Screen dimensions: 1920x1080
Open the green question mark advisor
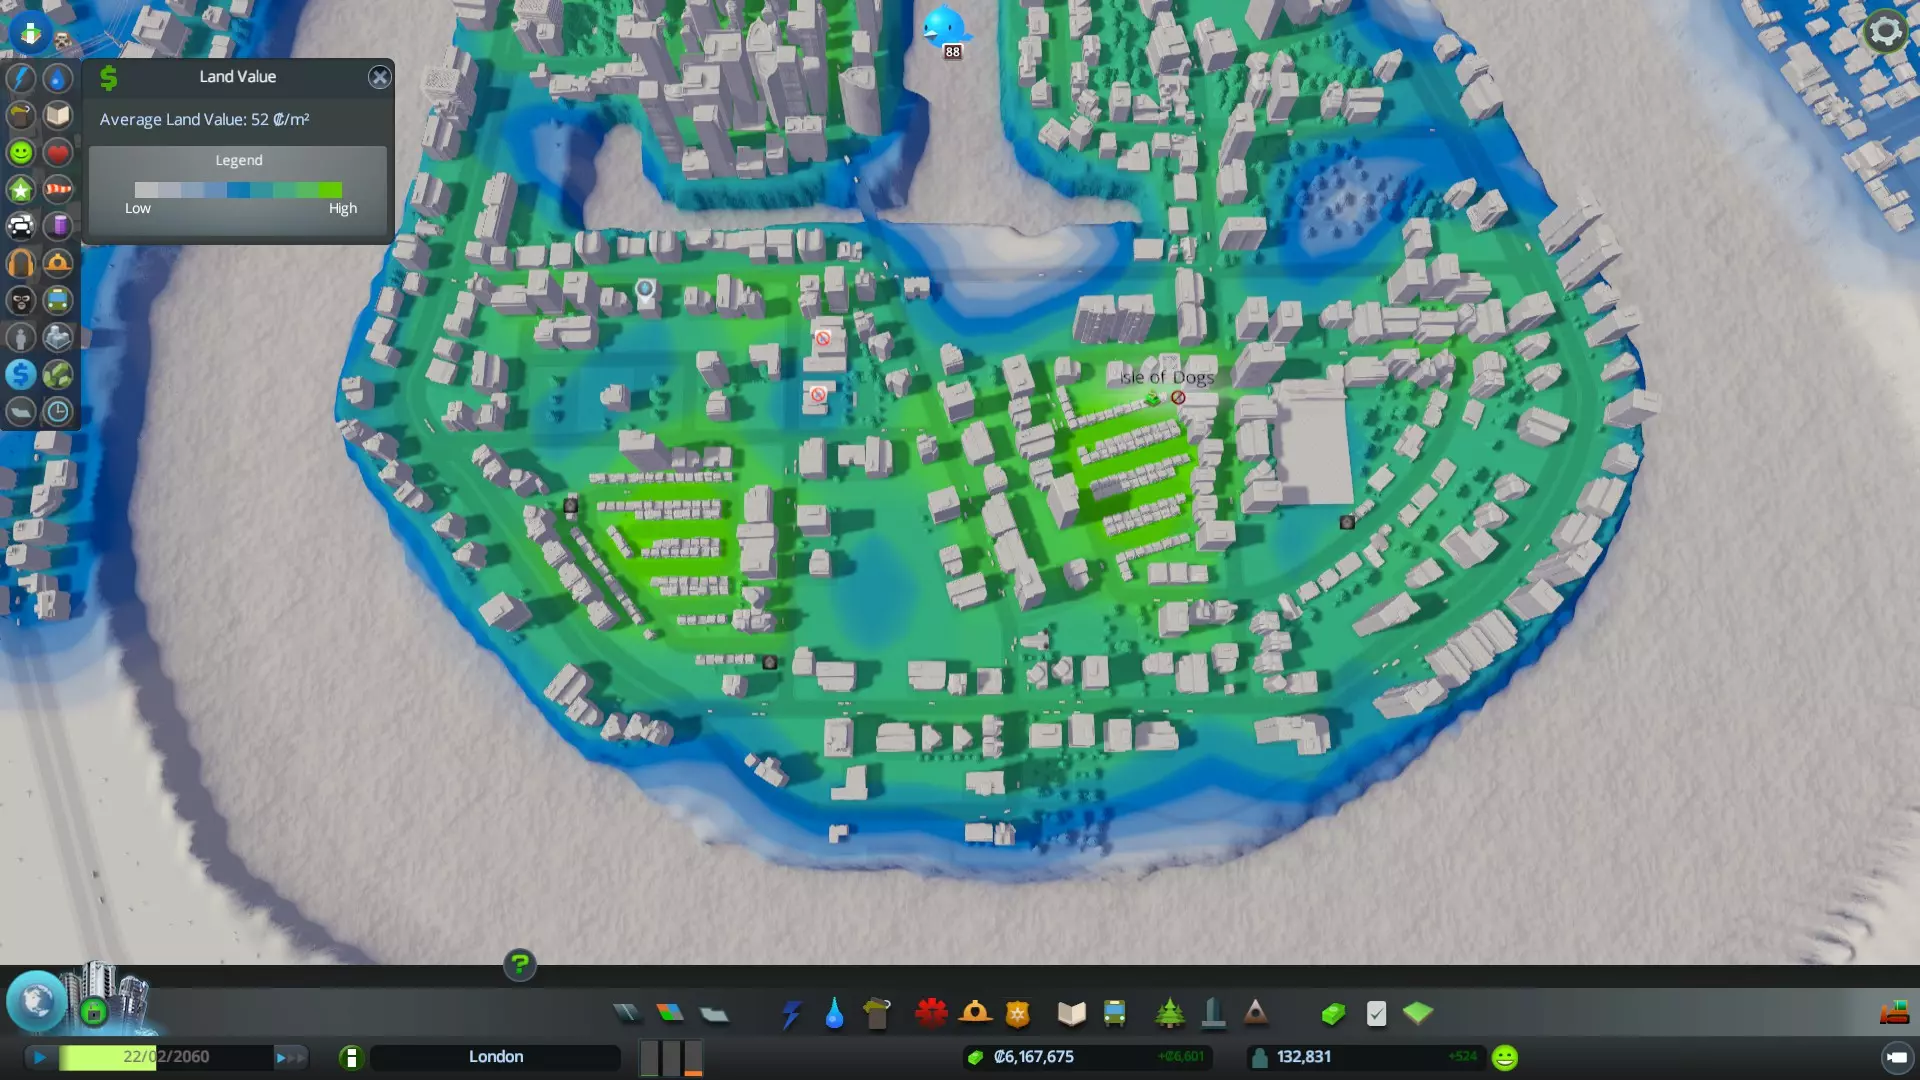[519, 964]
